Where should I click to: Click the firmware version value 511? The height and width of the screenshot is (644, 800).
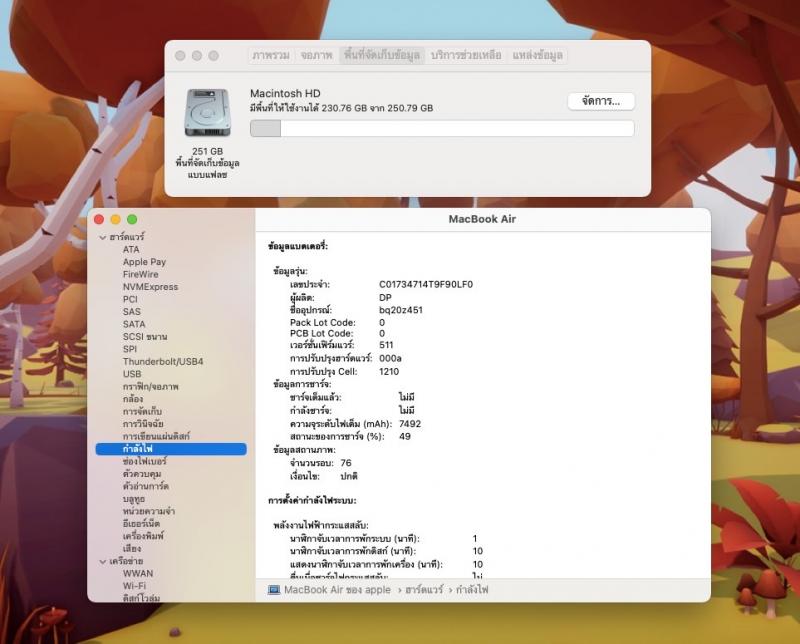point(386,345)
